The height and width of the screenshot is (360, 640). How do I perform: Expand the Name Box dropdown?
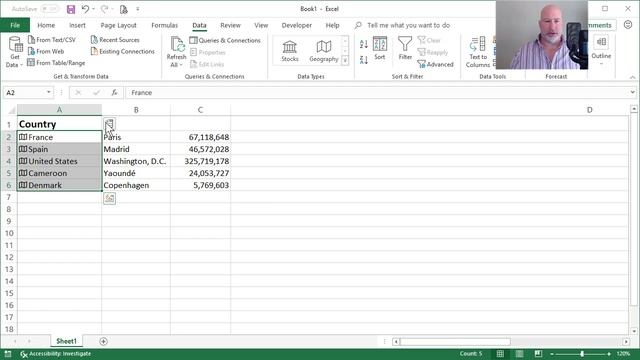click(x=49, y=92)
